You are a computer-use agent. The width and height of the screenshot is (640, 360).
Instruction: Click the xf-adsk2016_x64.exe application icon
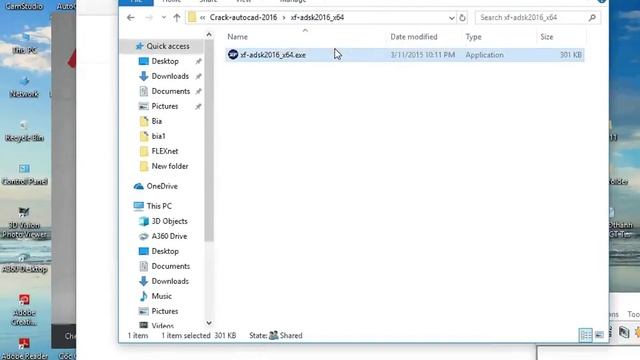tap(233, 54)
